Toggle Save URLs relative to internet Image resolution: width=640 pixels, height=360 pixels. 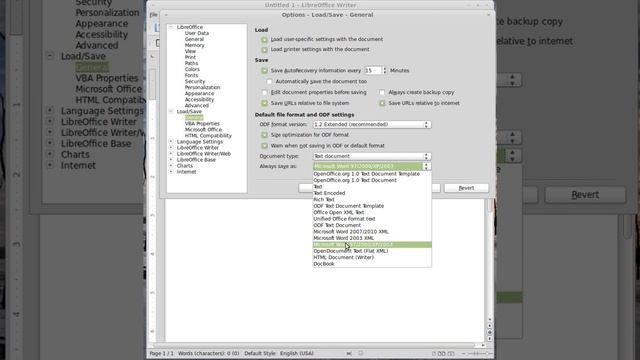point(382,103)
